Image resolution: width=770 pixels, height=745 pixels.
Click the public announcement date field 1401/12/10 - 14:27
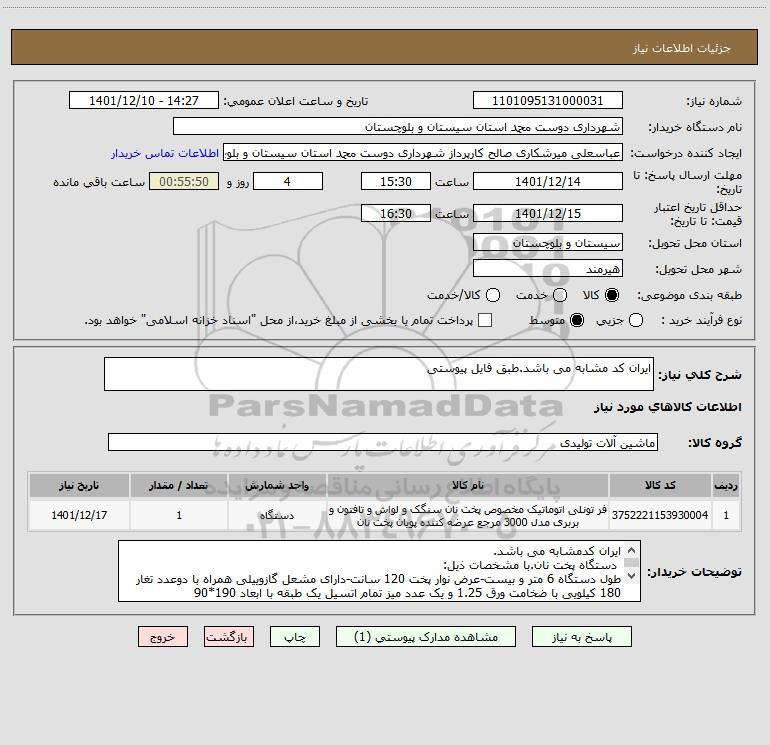tap(144, 101)
